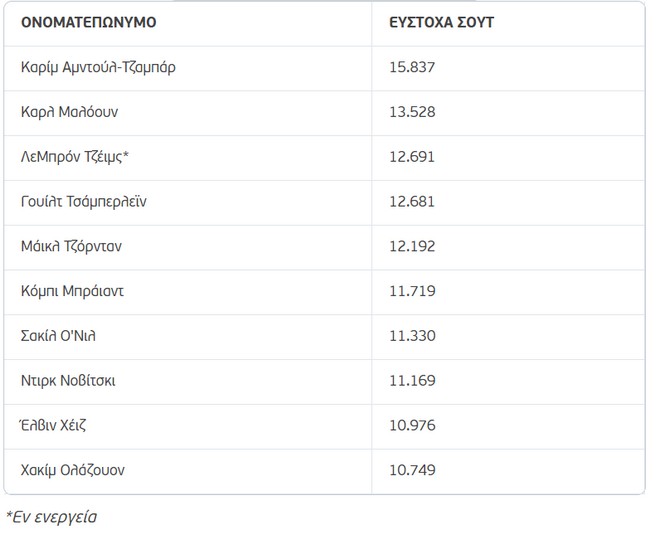Screen dimensions: 660x535
Task: Click the value 15.837
Action: [x=412, y=67]
